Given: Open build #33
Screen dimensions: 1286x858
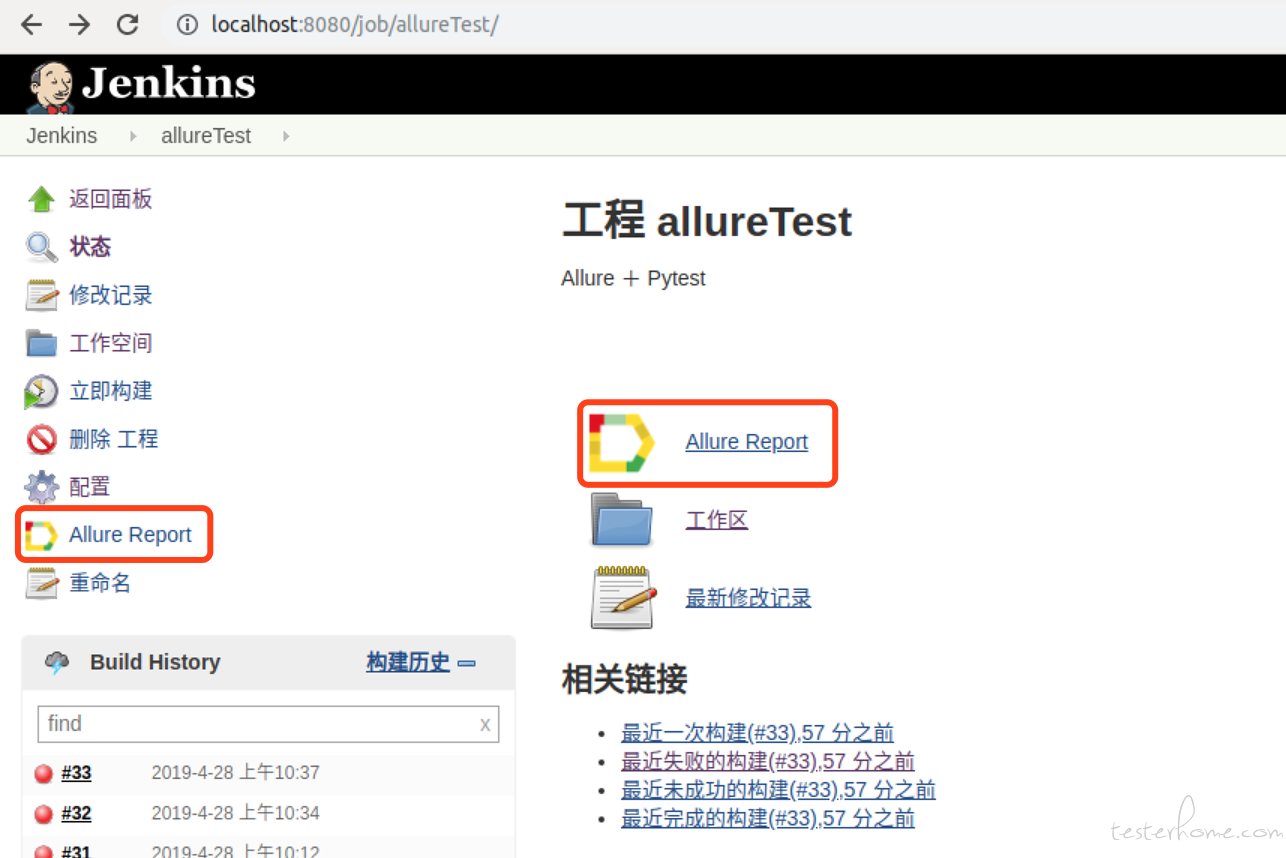Looking at the screenshot, I should pos(76,773).
